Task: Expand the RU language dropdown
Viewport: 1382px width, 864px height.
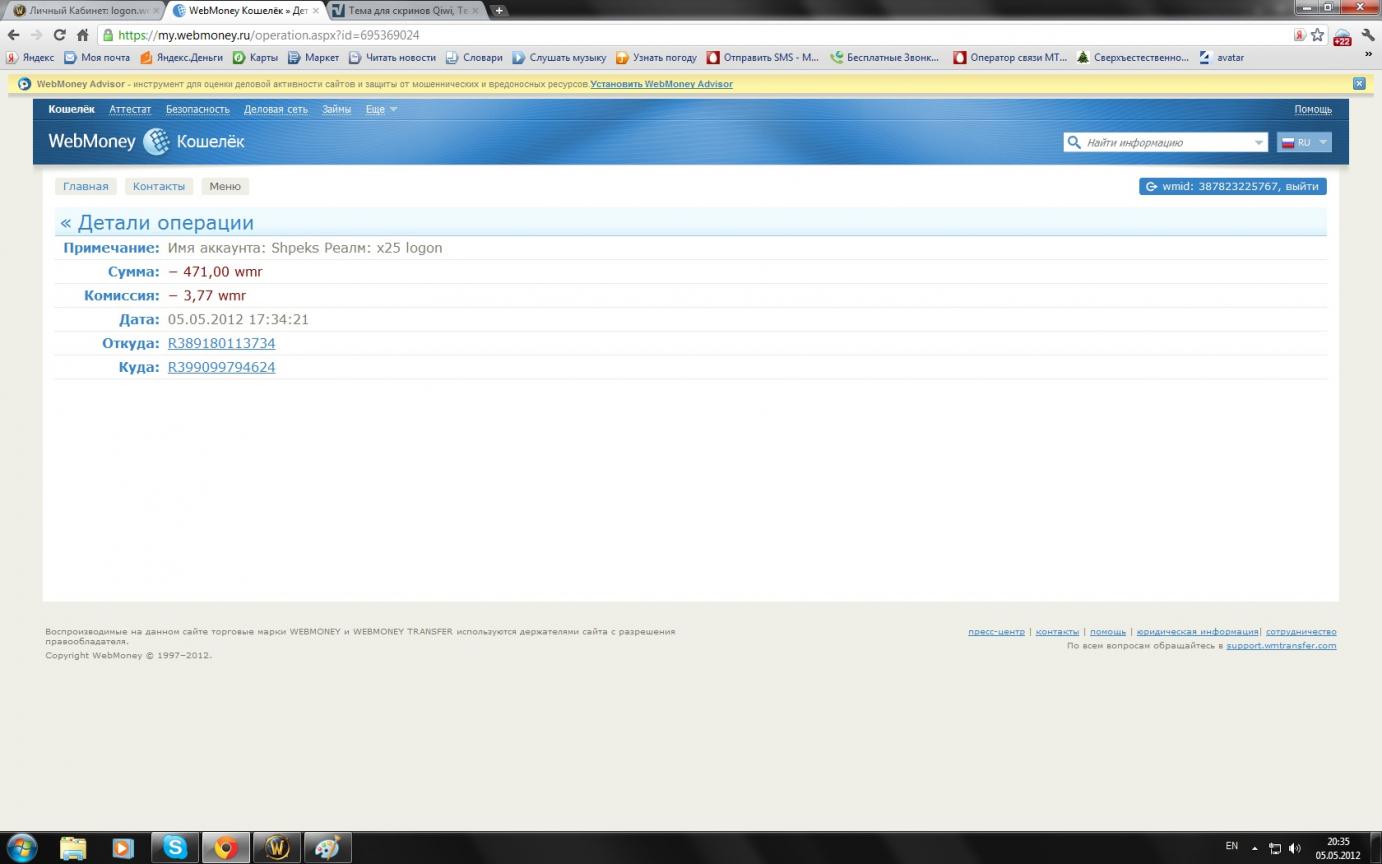Action: click(1304, 143)
